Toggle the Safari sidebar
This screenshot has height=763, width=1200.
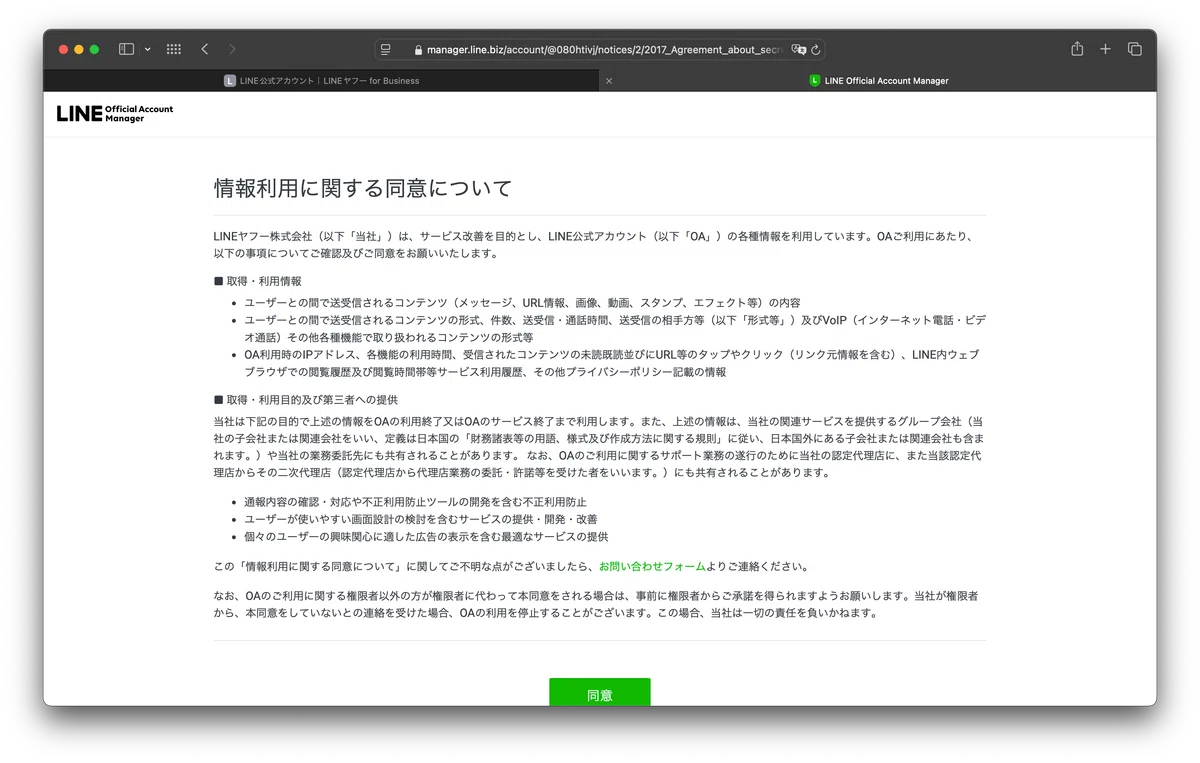(126, 49)
